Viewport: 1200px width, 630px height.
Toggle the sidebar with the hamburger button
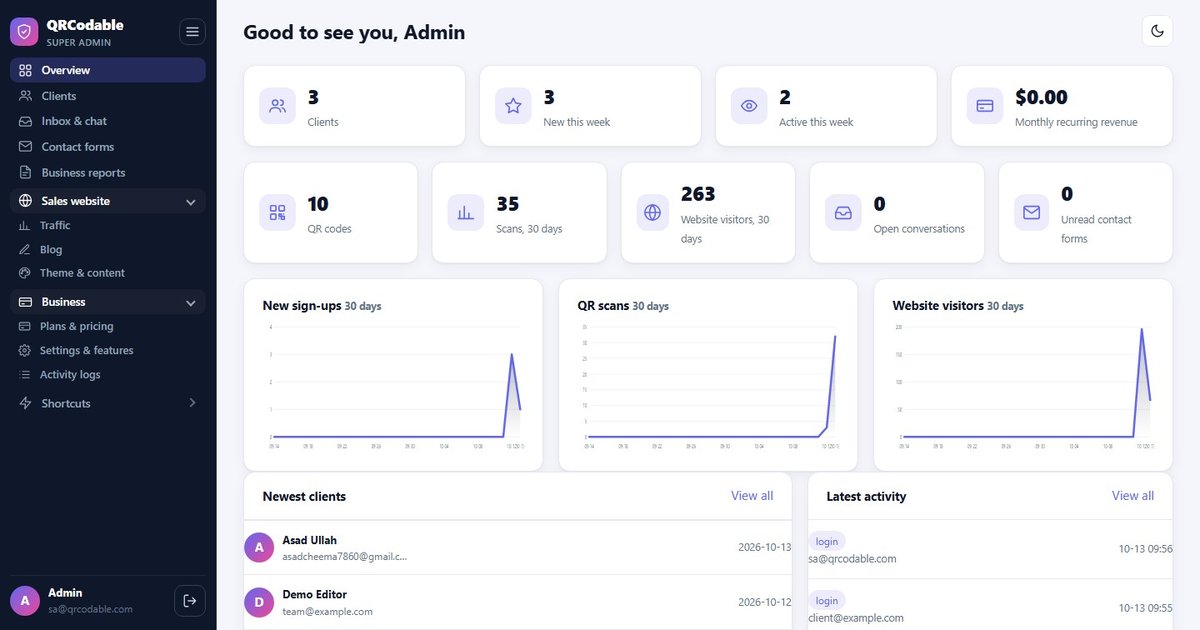point(192,32)
